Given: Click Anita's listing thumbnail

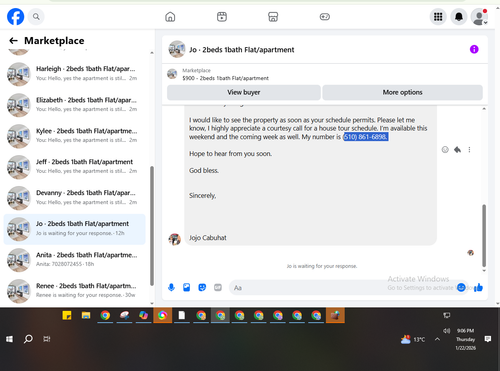Looking at the screenshot, I should (19, 260).
